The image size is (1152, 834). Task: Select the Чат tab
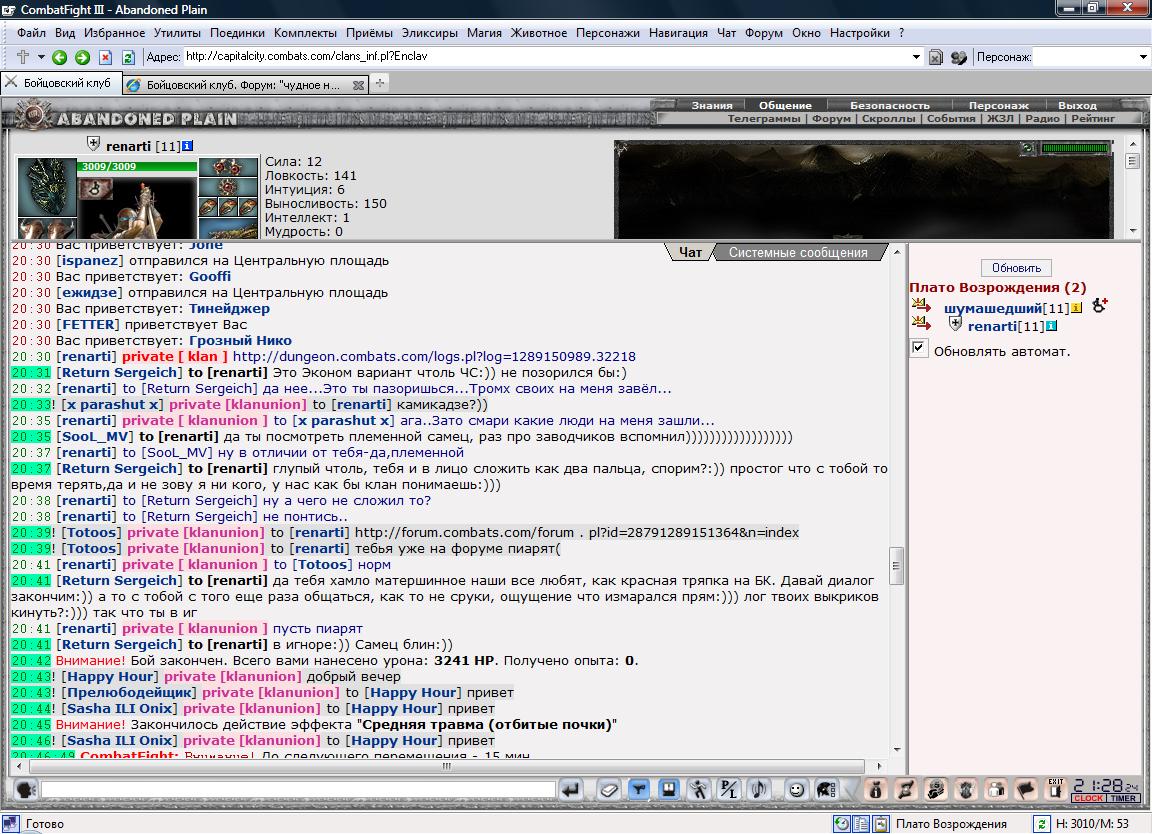[690, 253]
